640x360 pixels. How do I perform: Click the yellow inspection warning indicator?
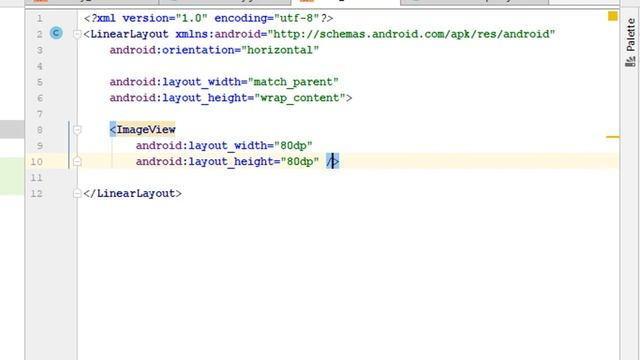(612, 16)
